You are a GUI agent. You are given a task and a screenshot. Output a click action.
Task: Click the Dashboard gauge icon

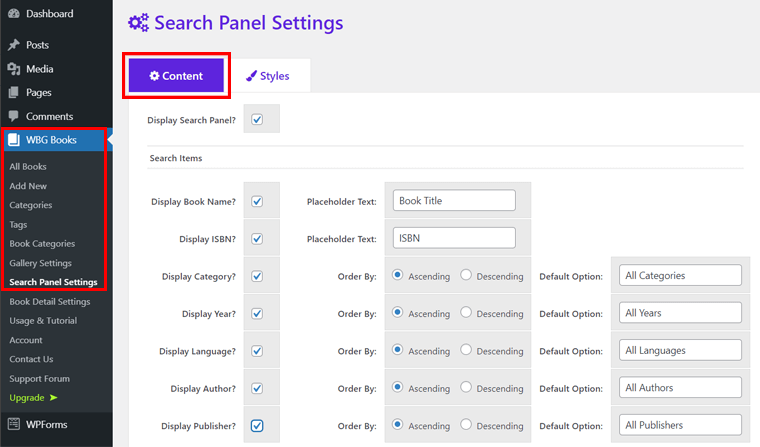click(14, 14)
